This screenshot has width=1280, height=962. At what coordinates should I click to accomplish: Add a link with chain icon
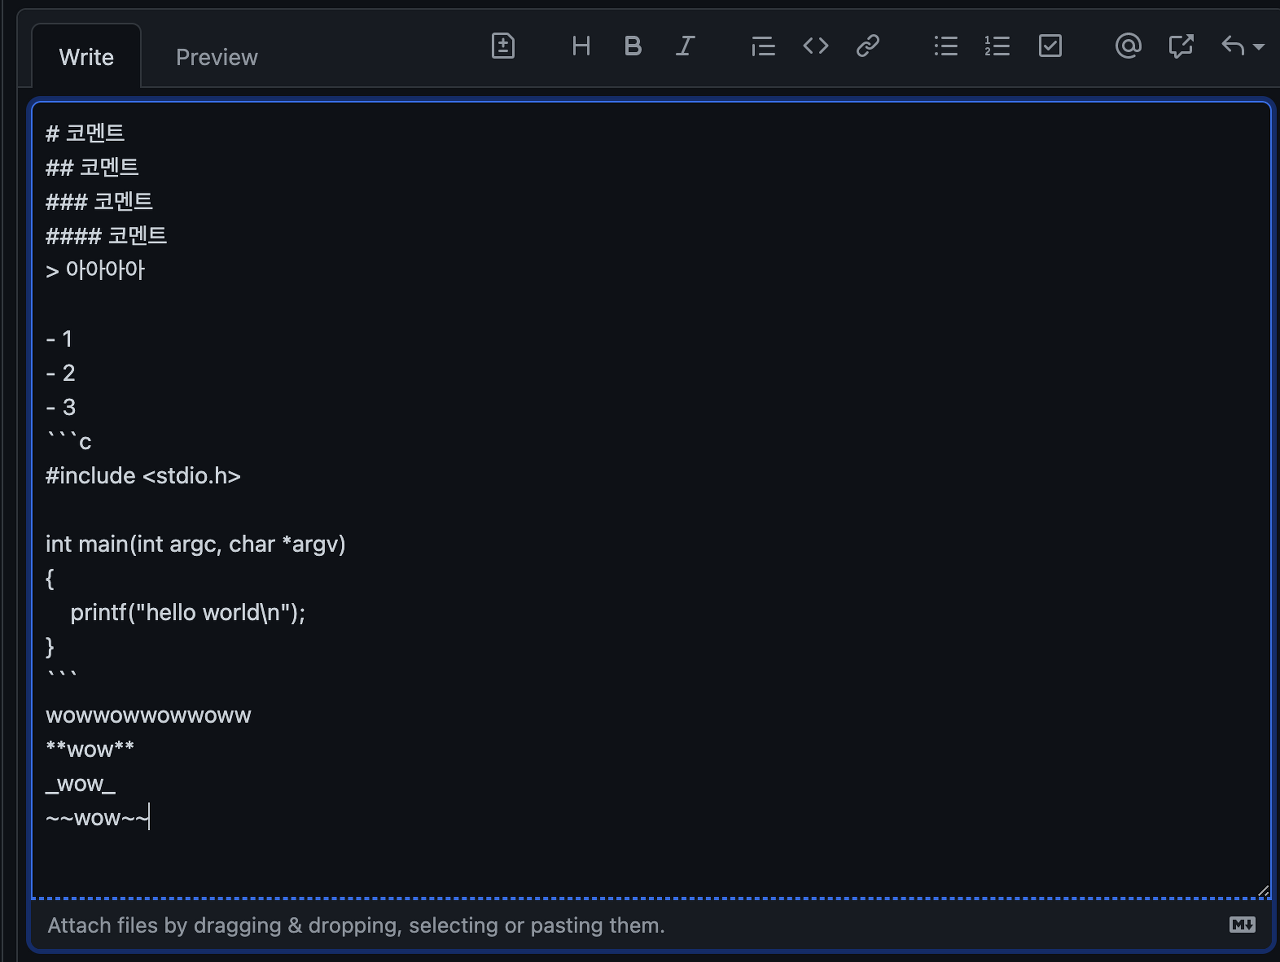tap(868, 46)
